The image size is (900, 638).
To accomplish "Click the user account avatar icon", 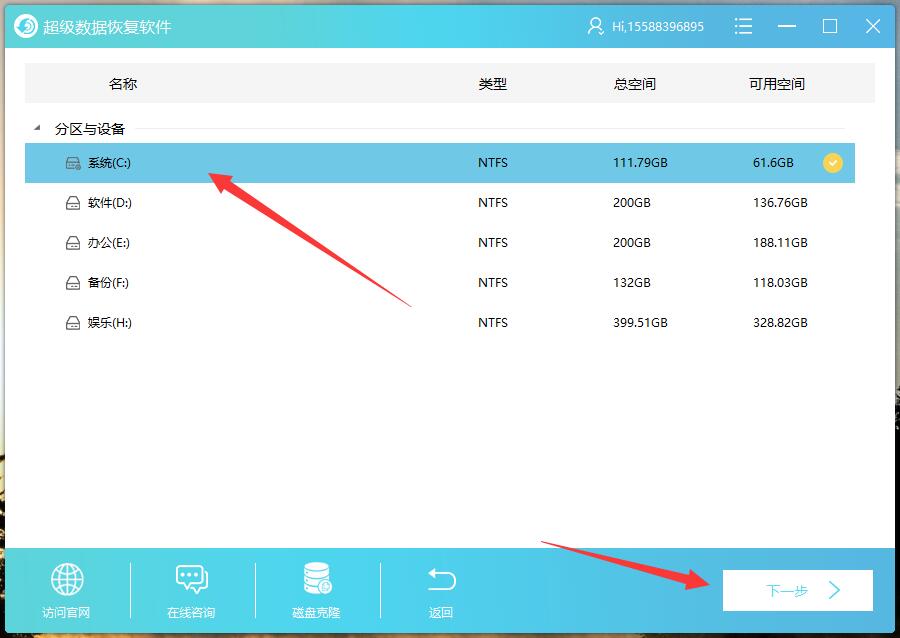I will click(x=596, y=26).
